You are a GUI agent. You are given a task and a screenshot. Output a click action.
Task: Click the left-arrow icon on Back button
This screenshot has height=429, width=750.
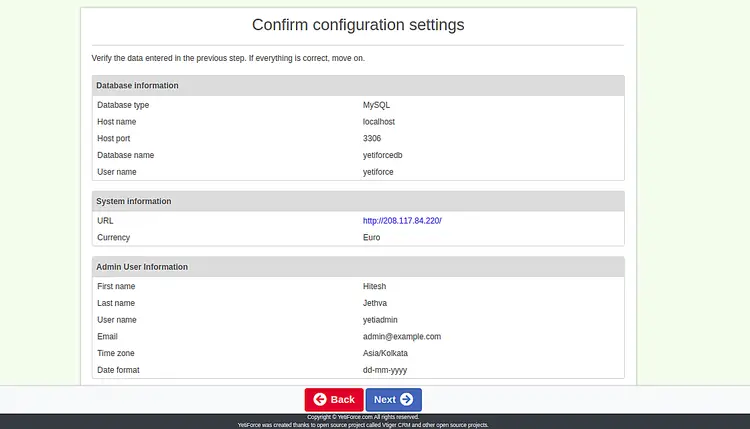320,400
